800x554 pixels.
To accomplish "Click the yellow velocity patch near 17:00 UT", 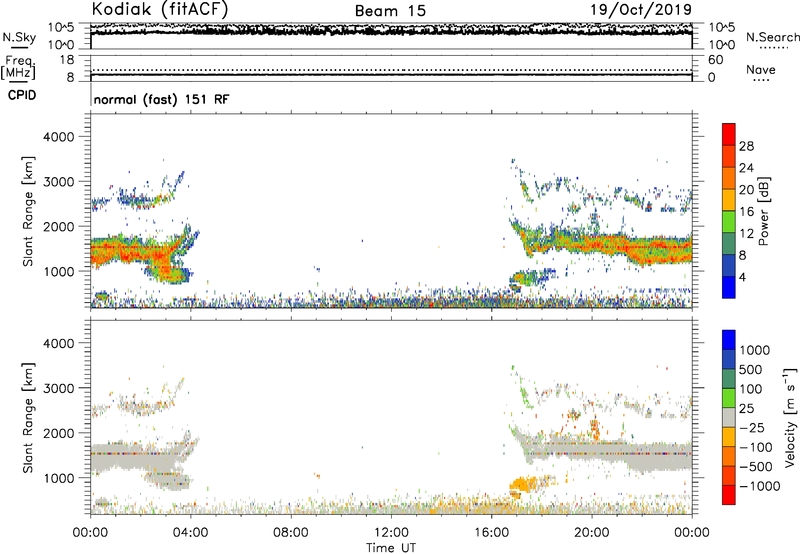I will coord(524,484).
